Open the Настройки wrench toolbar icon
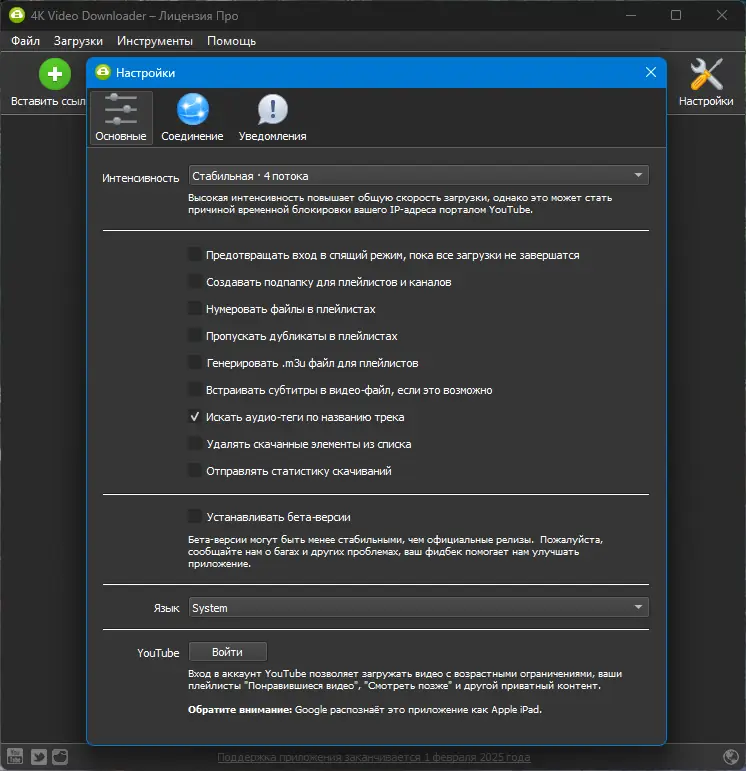 [x=706, y=74]
